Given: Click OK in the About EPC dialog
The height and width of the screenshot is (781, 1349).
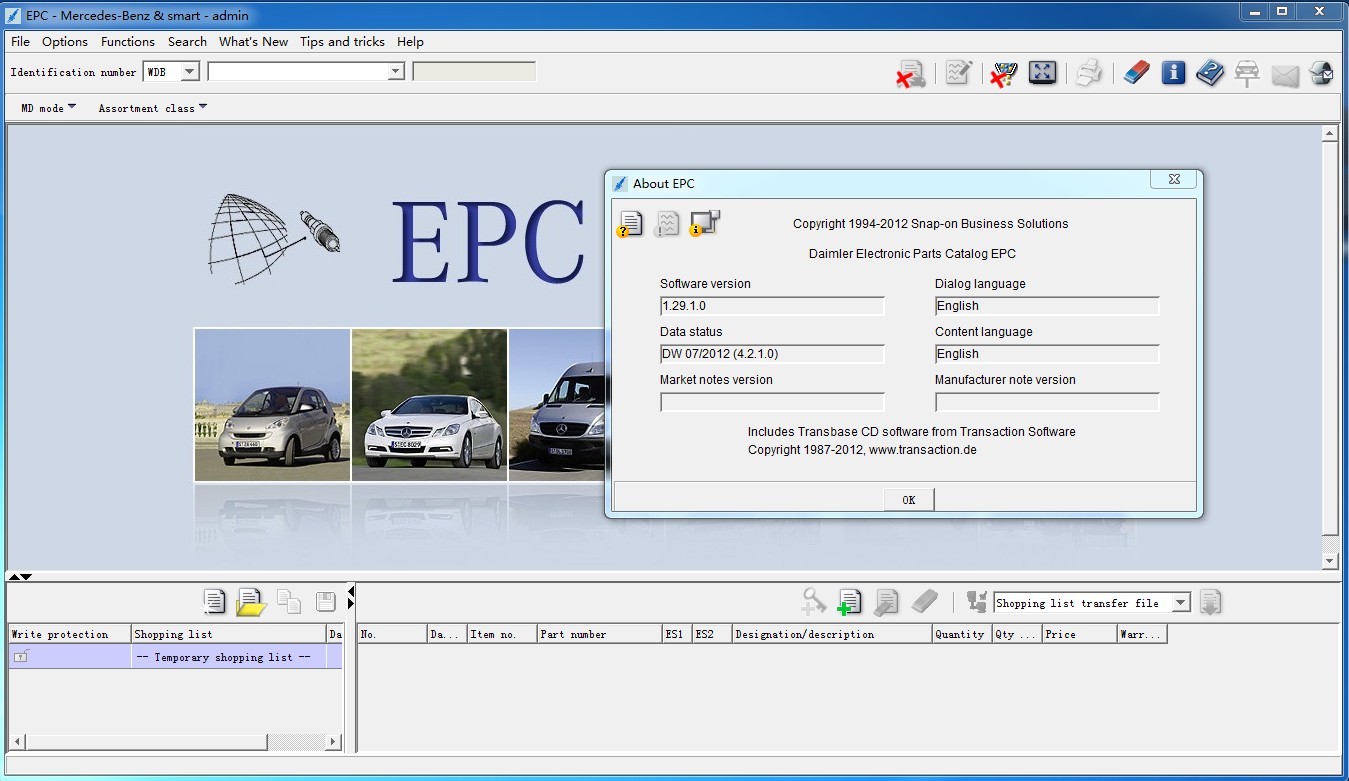Looking at the screenshot, I should [x=909, y=500].
